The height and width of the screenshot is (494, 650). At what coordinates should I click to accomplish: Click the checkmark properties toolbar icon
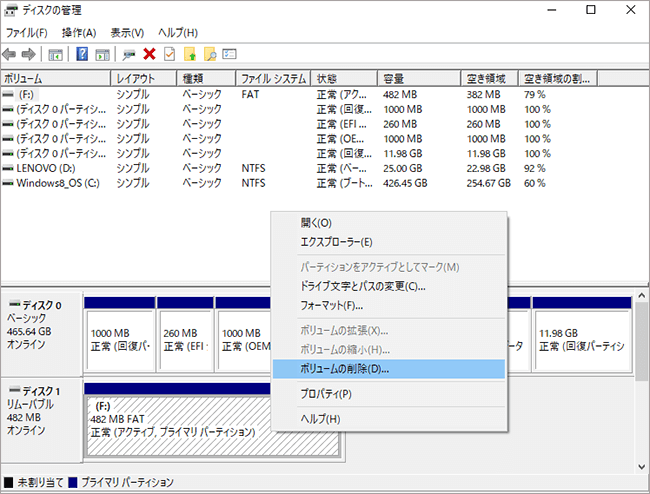(x=170, y=54)
